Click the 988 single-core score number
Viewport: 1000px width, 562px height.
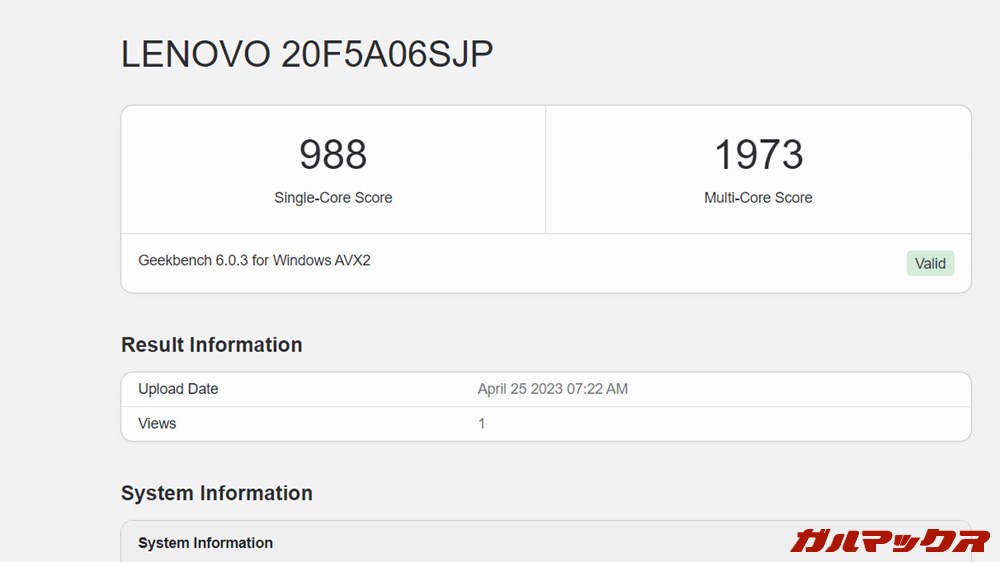(x=333, y=155)
